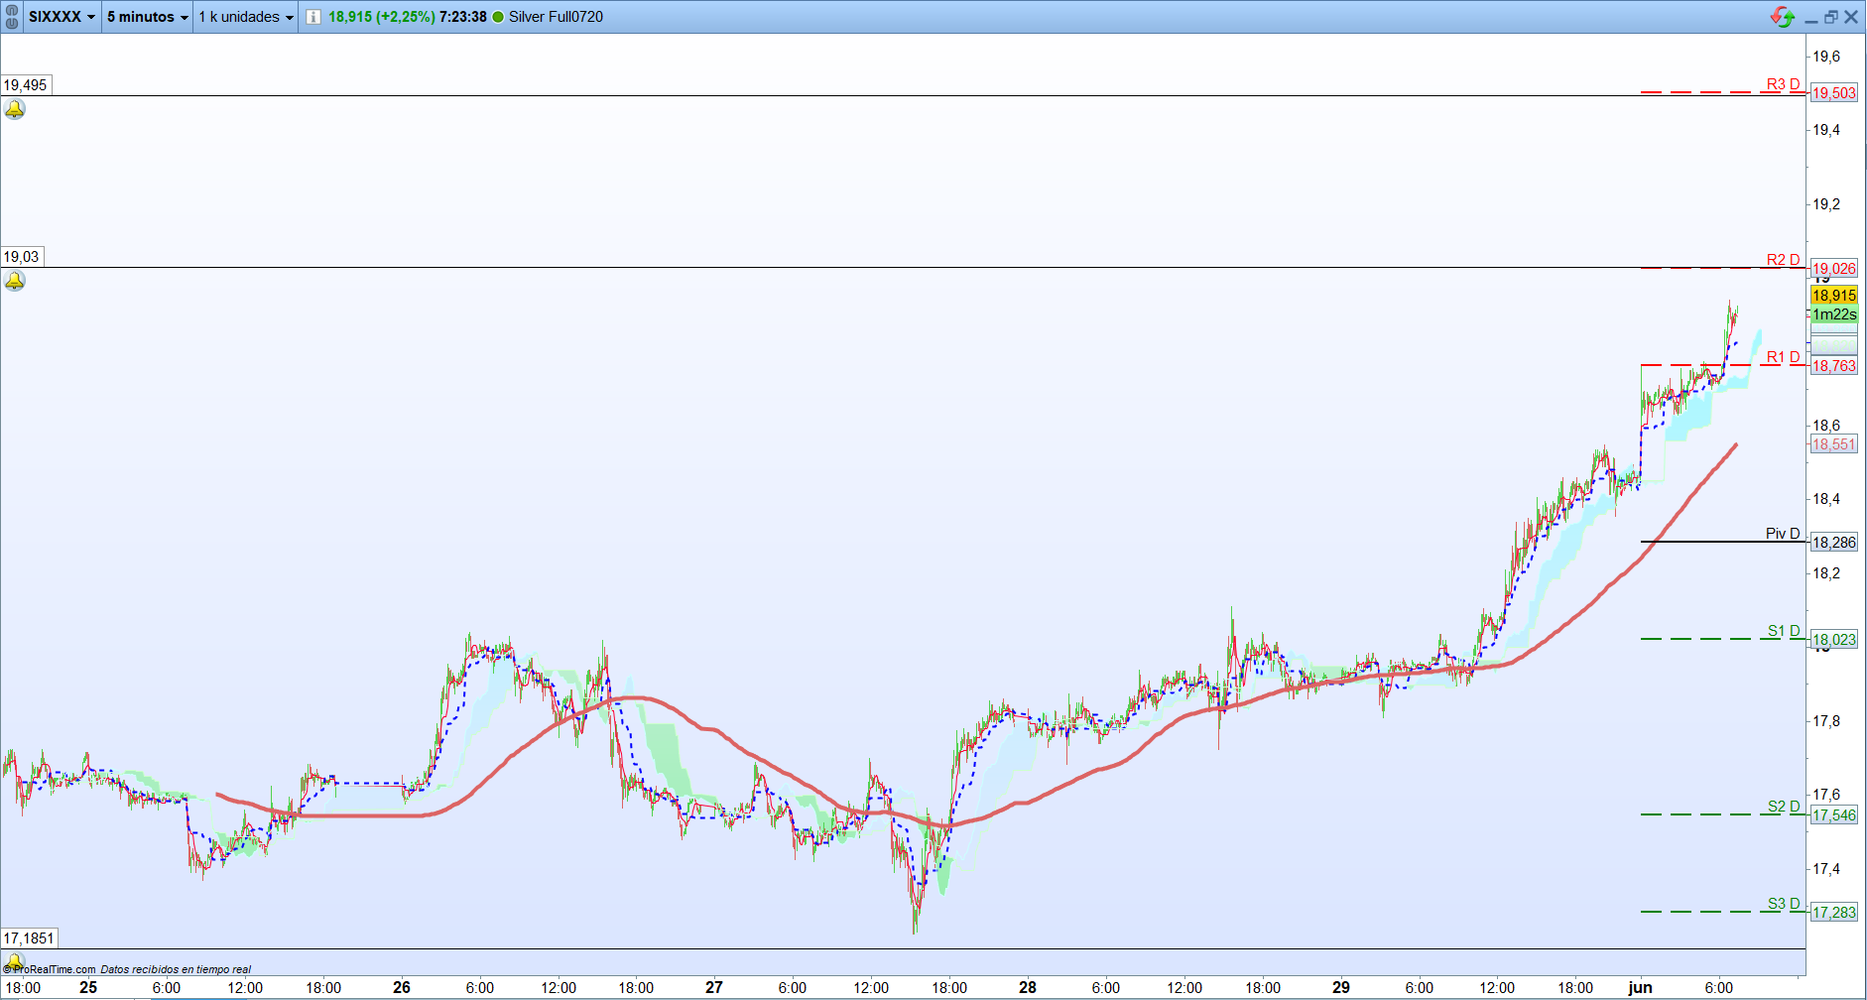Viewport: 1867px width, 1000px height.
Task: Open the SIXXXX instrument dropdown
Action: pyautogui.click(x=62, y=17)
